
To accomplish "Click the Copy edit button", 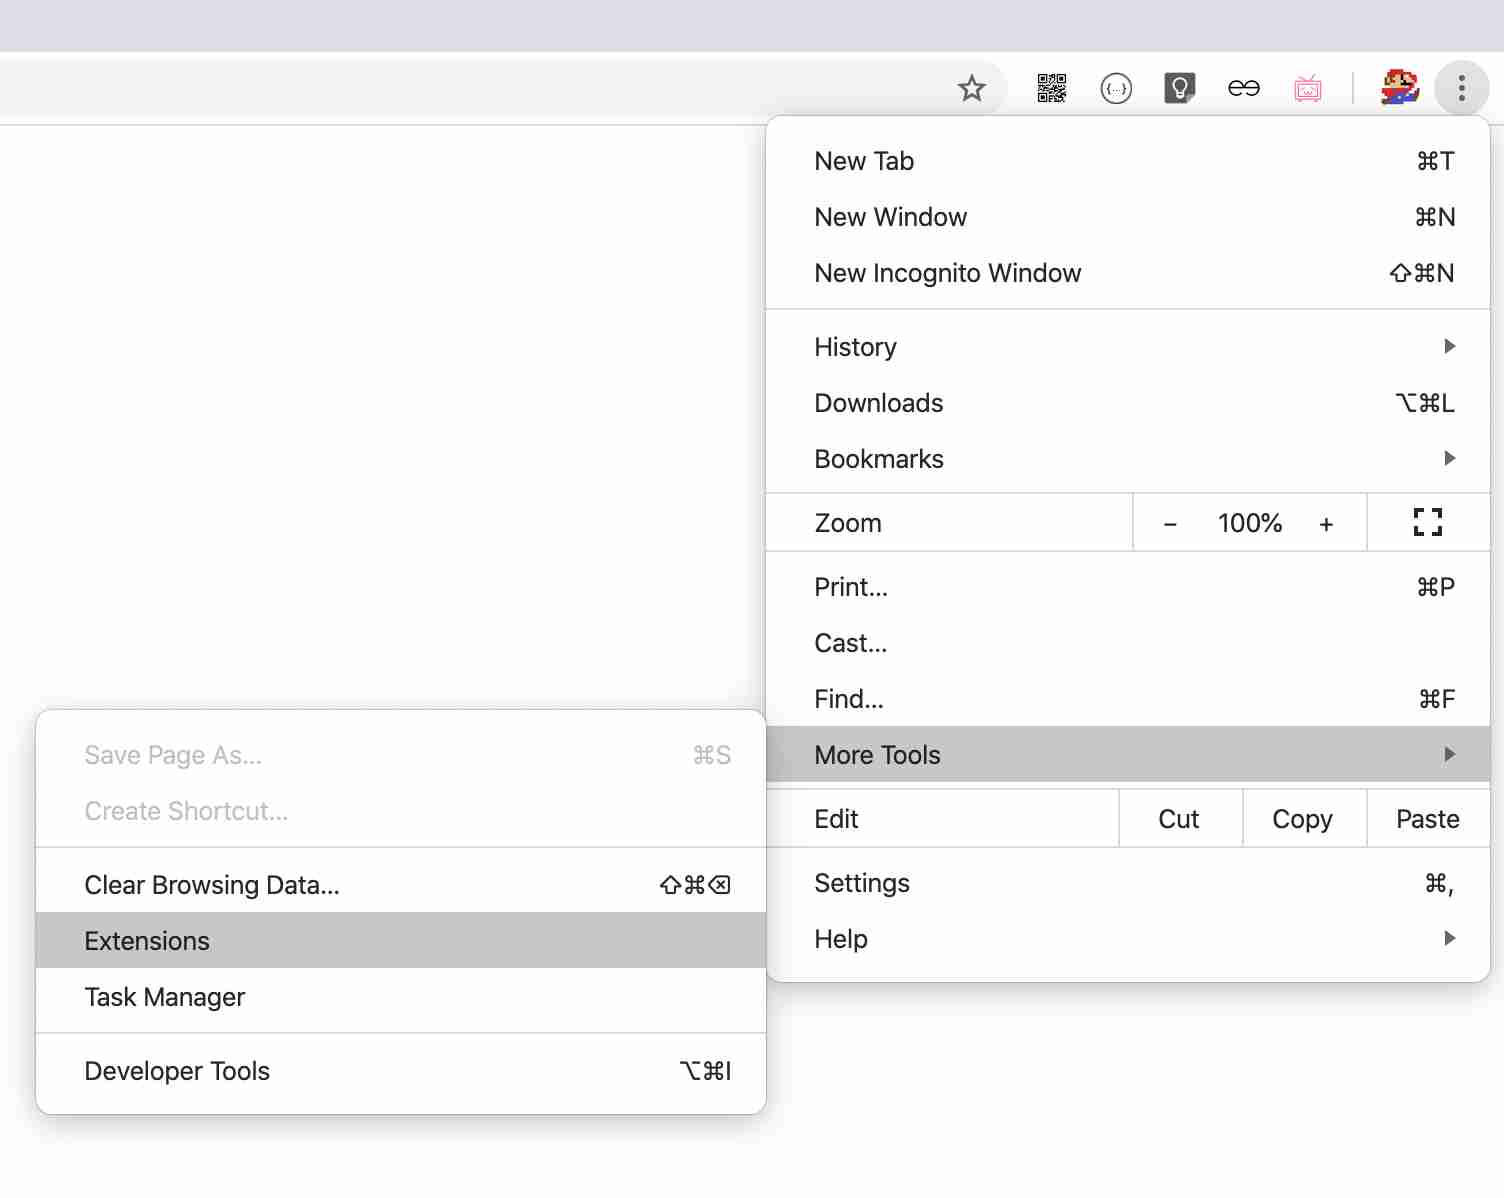I will coord(1304,819).
